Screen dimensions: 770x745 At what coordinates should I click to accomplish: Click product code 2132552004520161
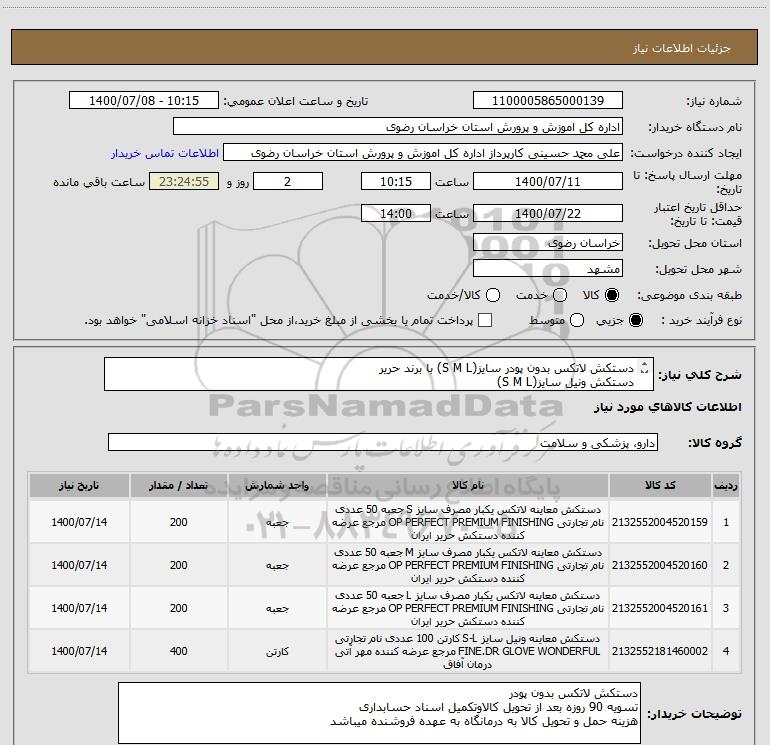click(x=660, y=608)
